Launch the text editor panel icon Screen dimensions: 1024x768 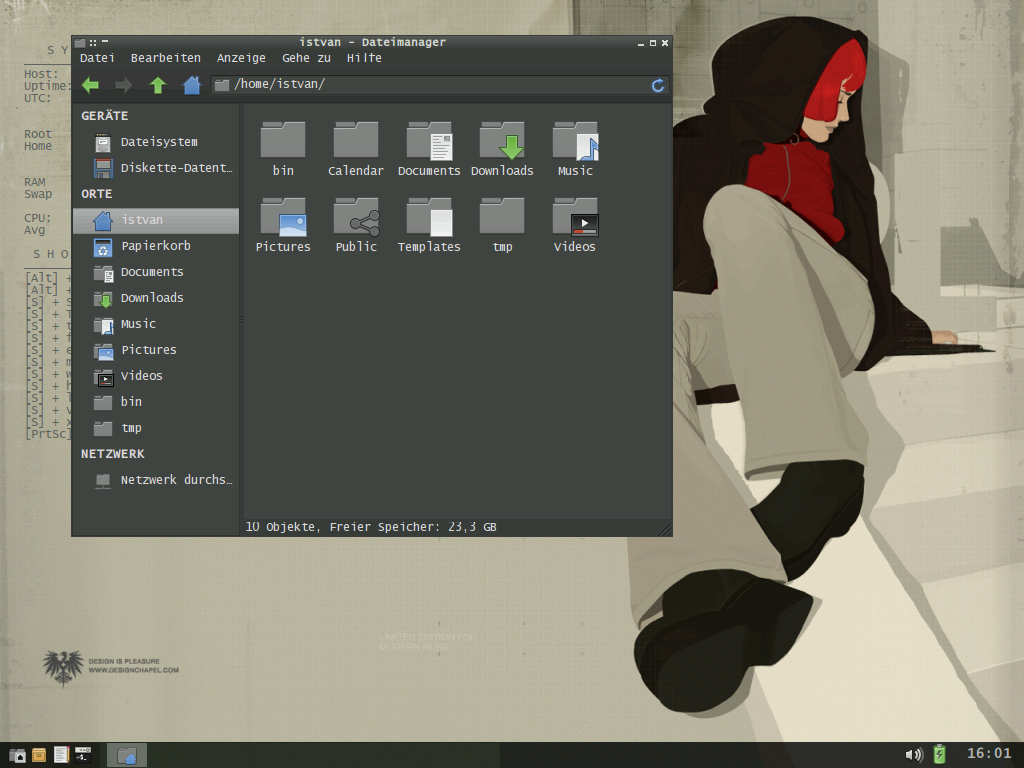[61, 755]
